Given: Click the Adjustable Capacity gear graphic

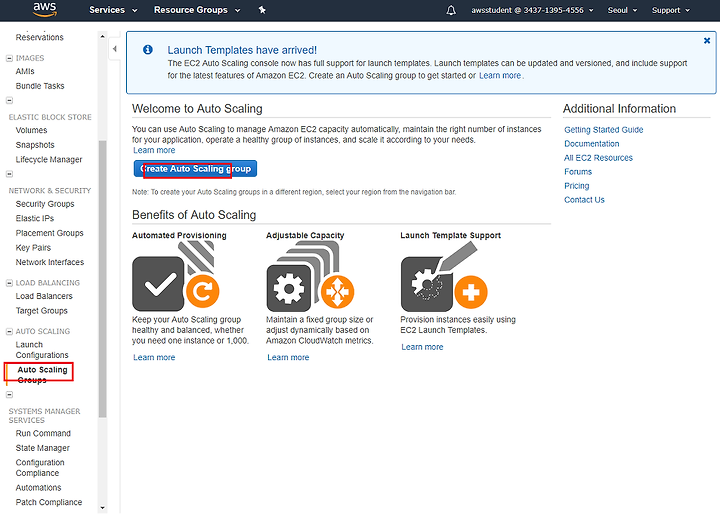Looking at the screenshot, I should (310, 277).
